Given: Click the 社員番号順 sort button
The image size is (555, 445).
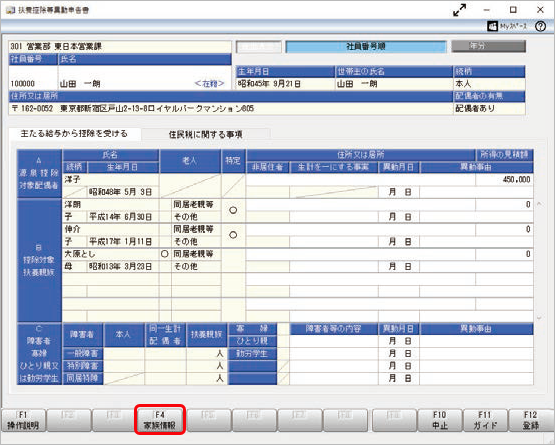Looking at the screenshot, I should 366,46.
